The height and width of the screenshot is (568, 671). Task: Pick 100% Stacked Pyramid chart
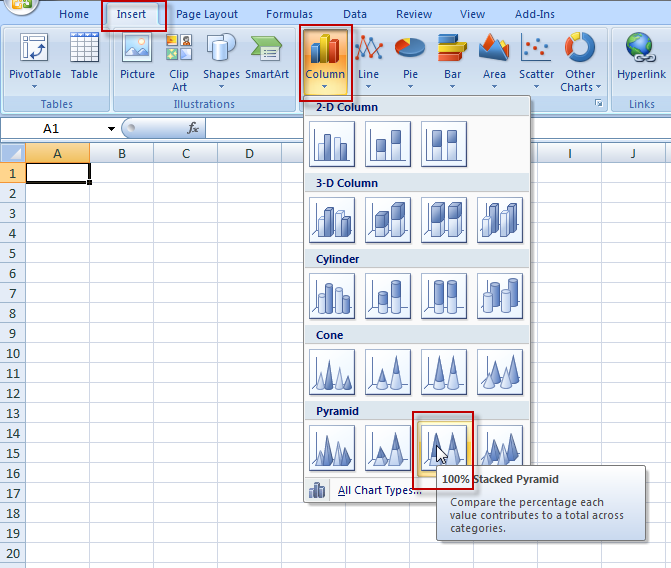(444, 448)
